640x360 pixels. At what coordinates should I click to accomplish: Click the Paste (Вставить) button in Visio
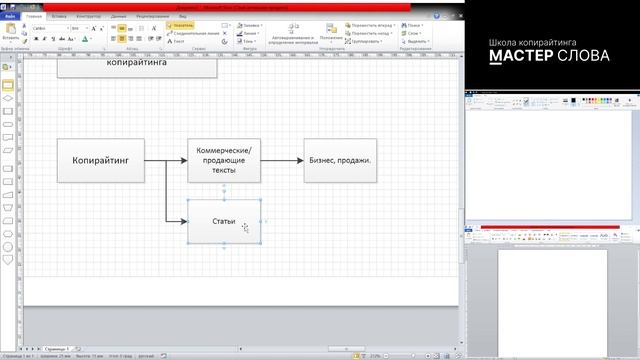[10, 32]
